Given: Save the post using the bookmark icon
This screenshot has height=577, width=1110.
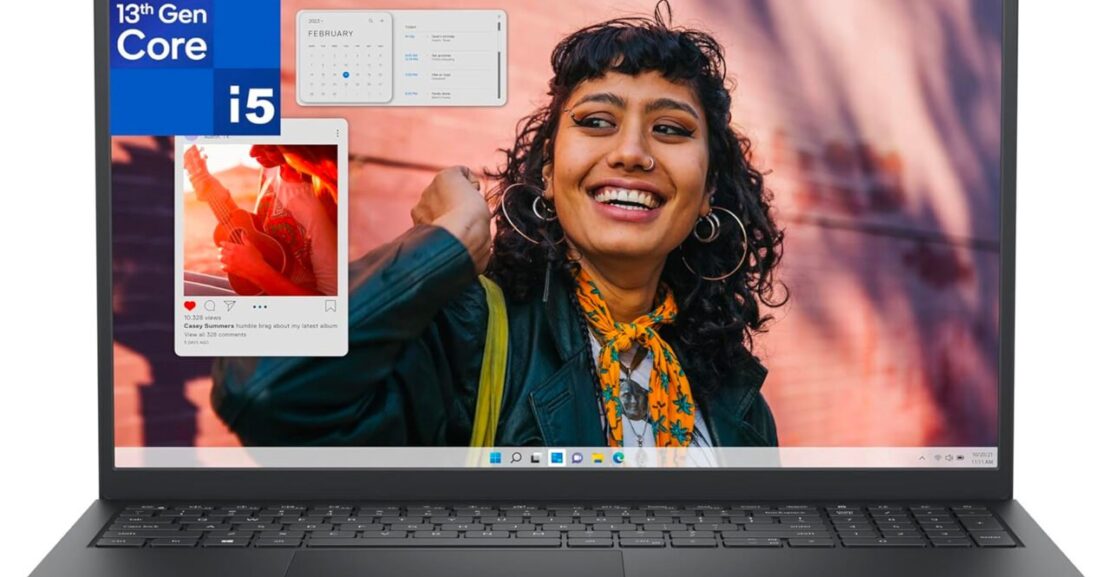Looking at the screenshot, I should [331, 307].
